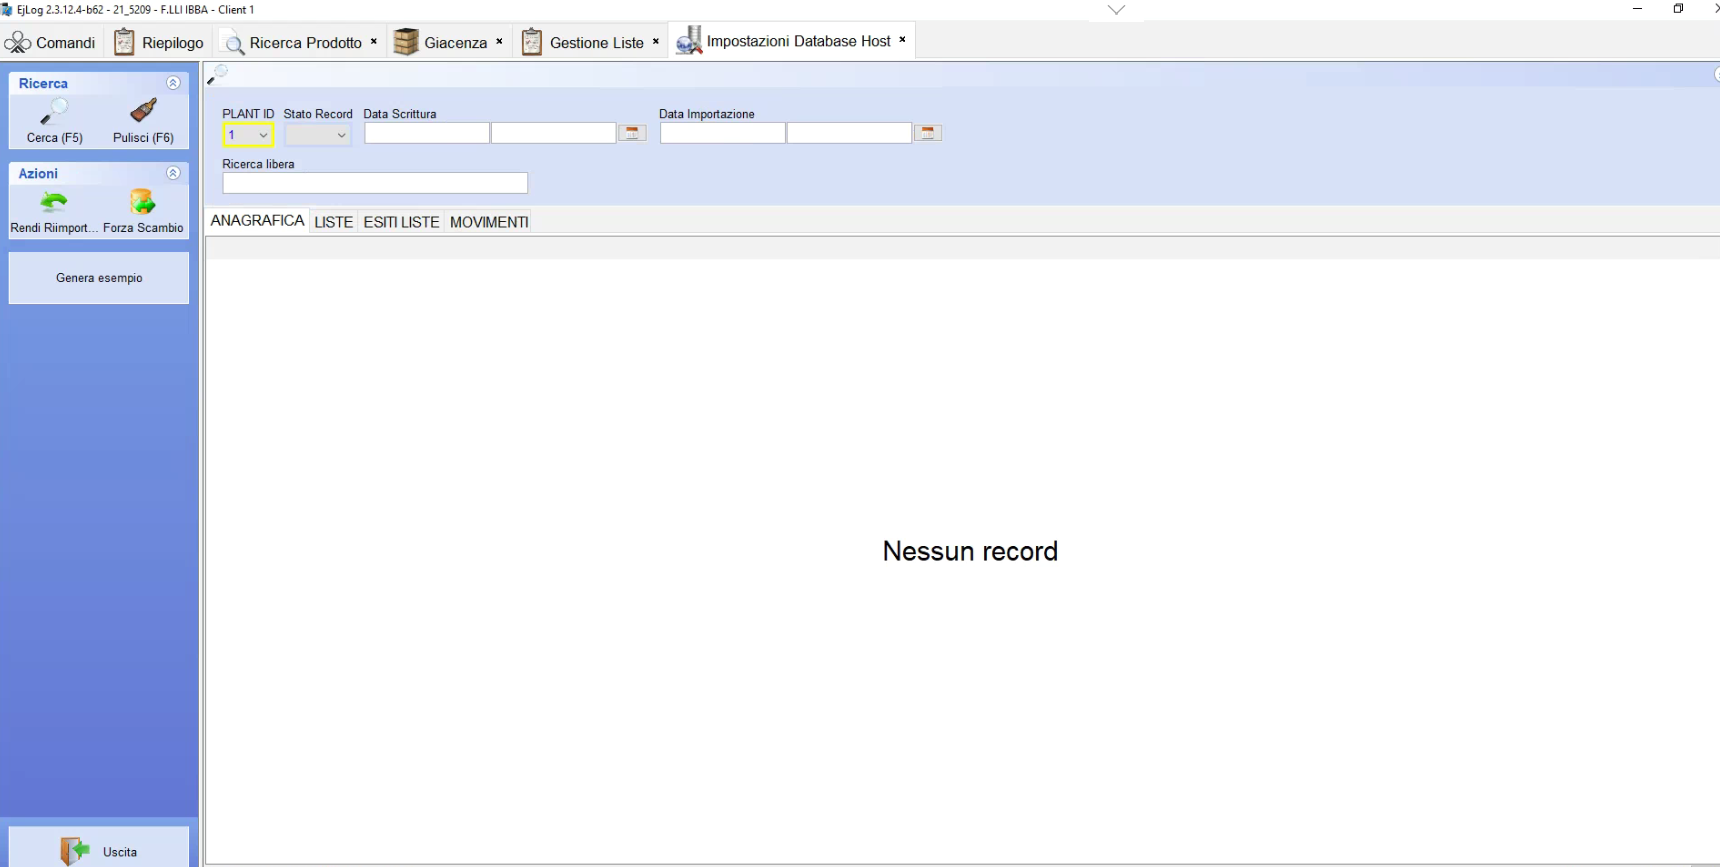The image size is (1720, 867).
Task: Click the Pulisci (F6) brush icon
Action: click(x=143, y=111)
